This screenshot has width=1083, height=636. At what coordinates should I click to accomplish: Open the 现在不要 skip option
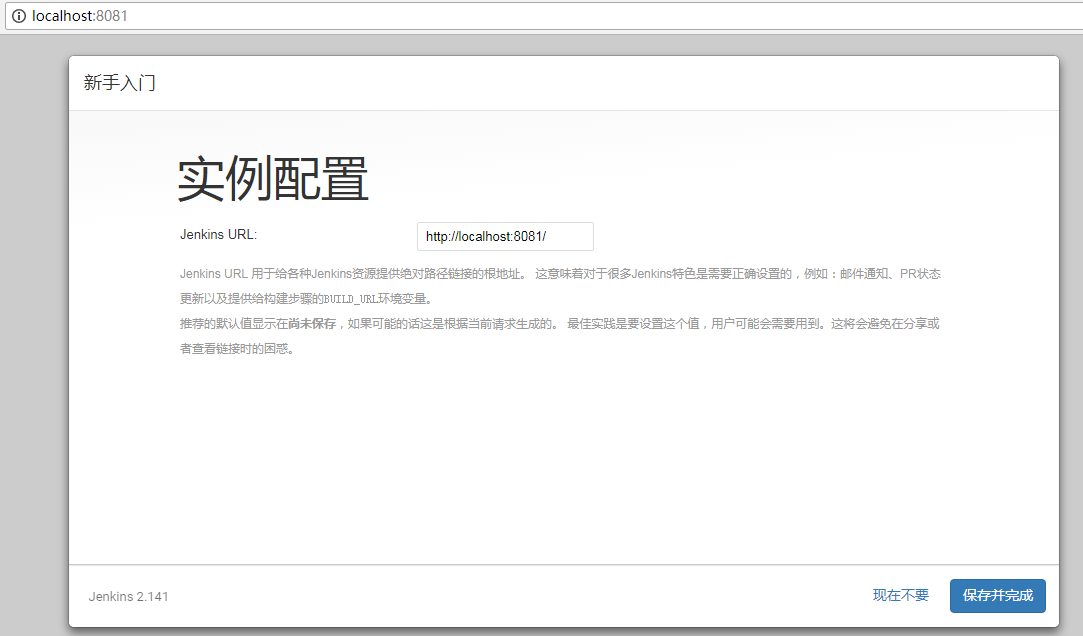pos(900,595)
